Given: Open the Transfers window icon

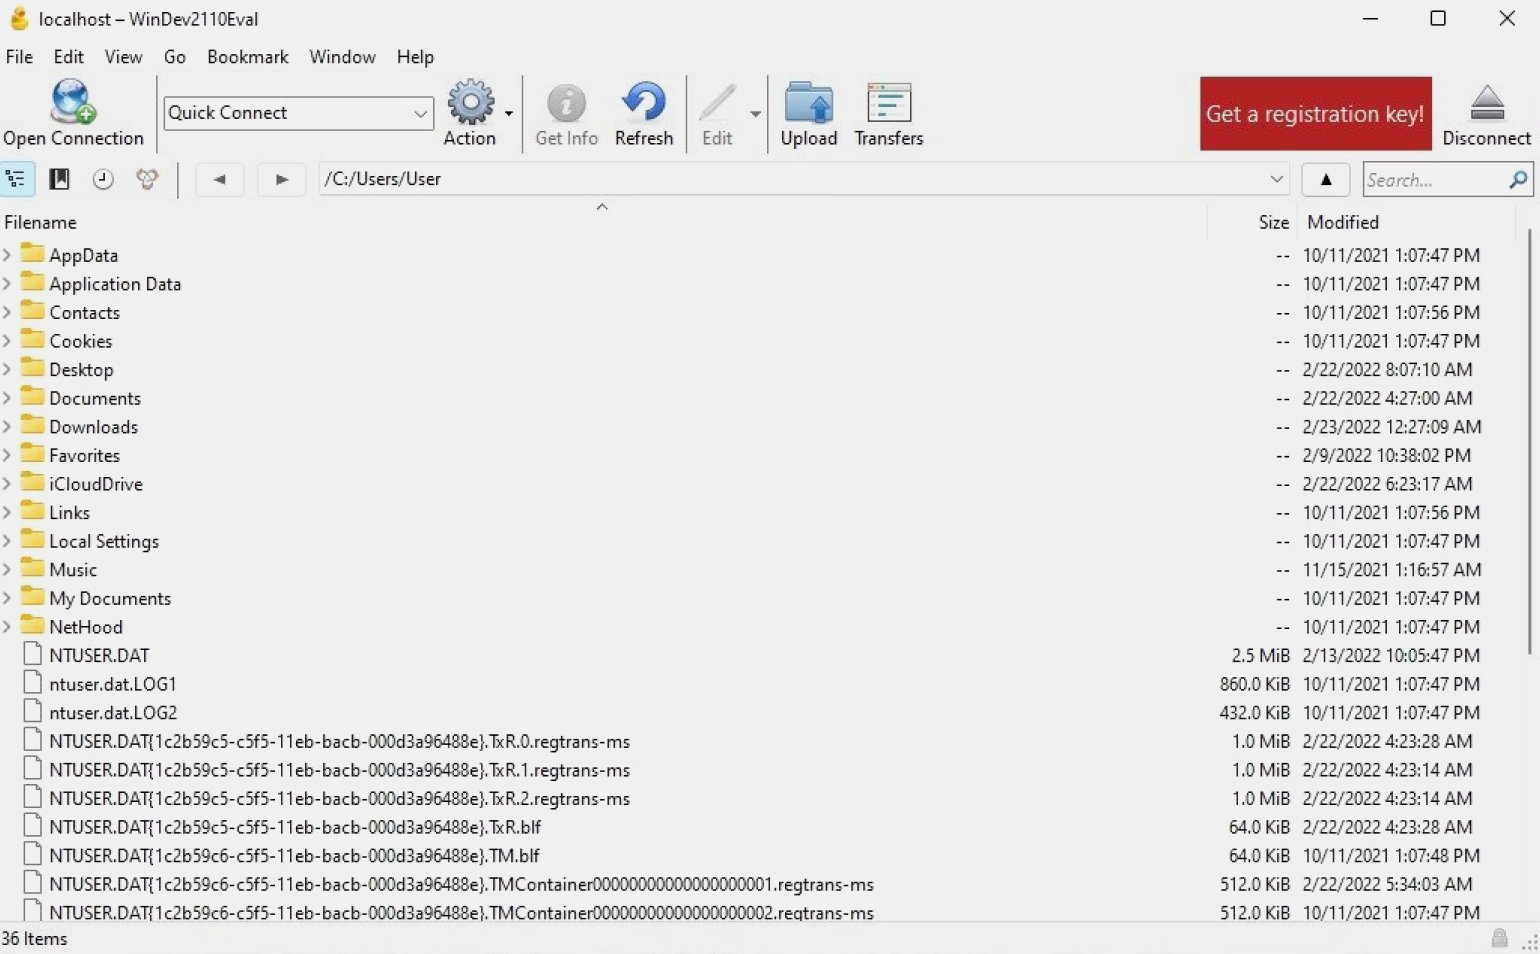Looking at the screenshot, I should click(888, 103).
